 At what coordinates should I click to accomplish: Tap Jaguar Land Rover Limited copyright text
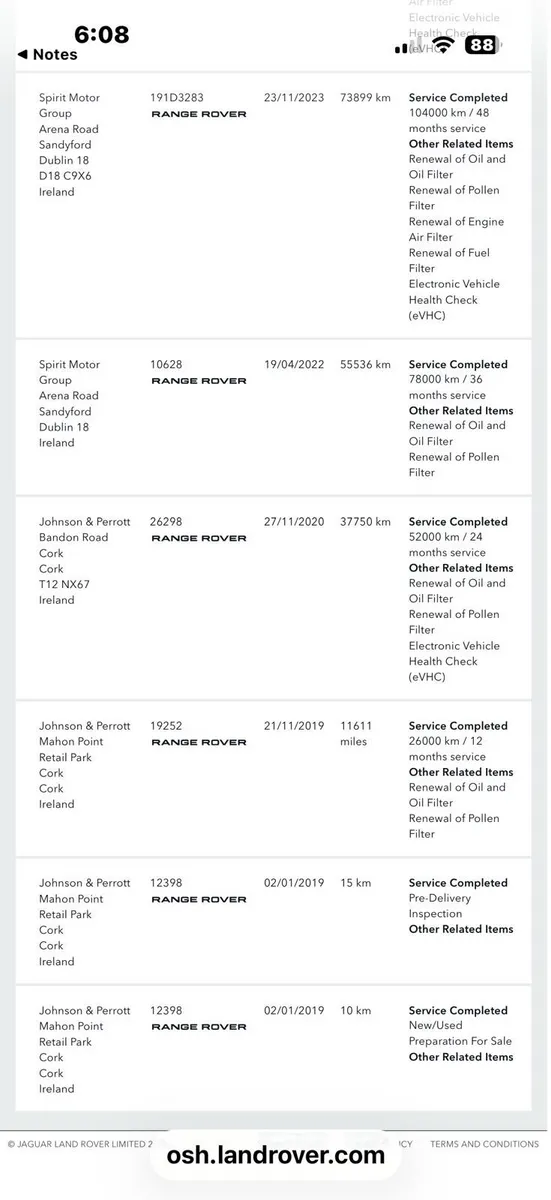(x=80, y=1143)
